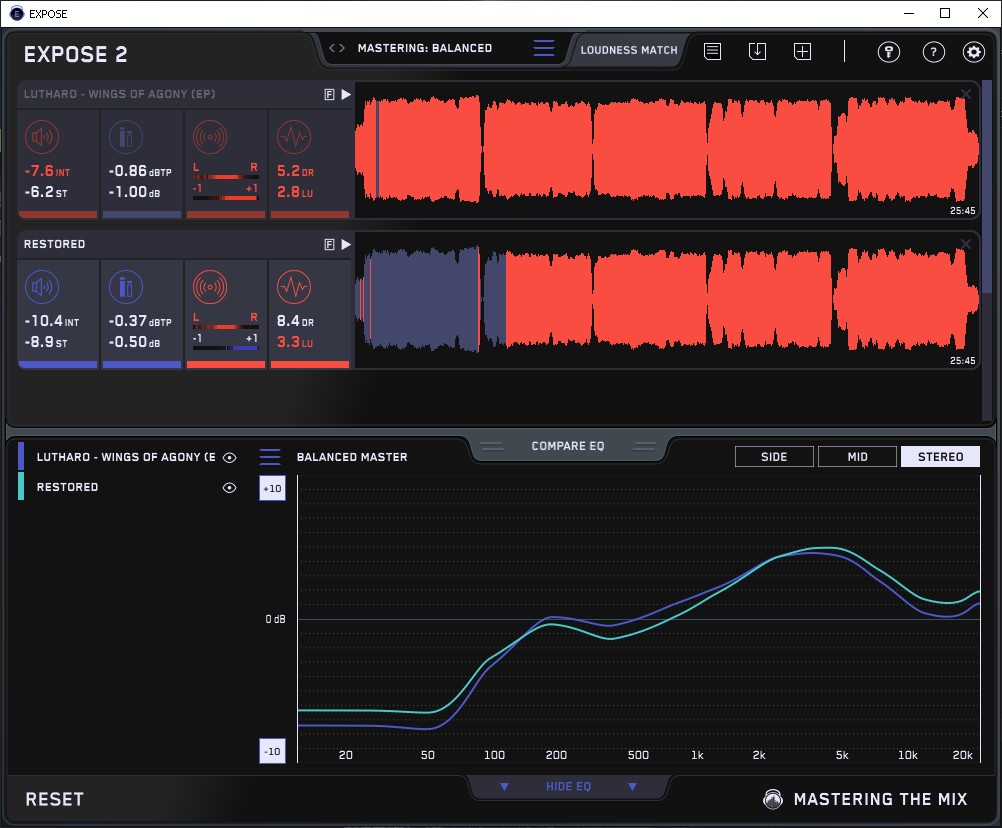Click the dynamic range waveform icon on Lutharo track
The width and height of the screenshot is (1002, 828).
(293, 137)
